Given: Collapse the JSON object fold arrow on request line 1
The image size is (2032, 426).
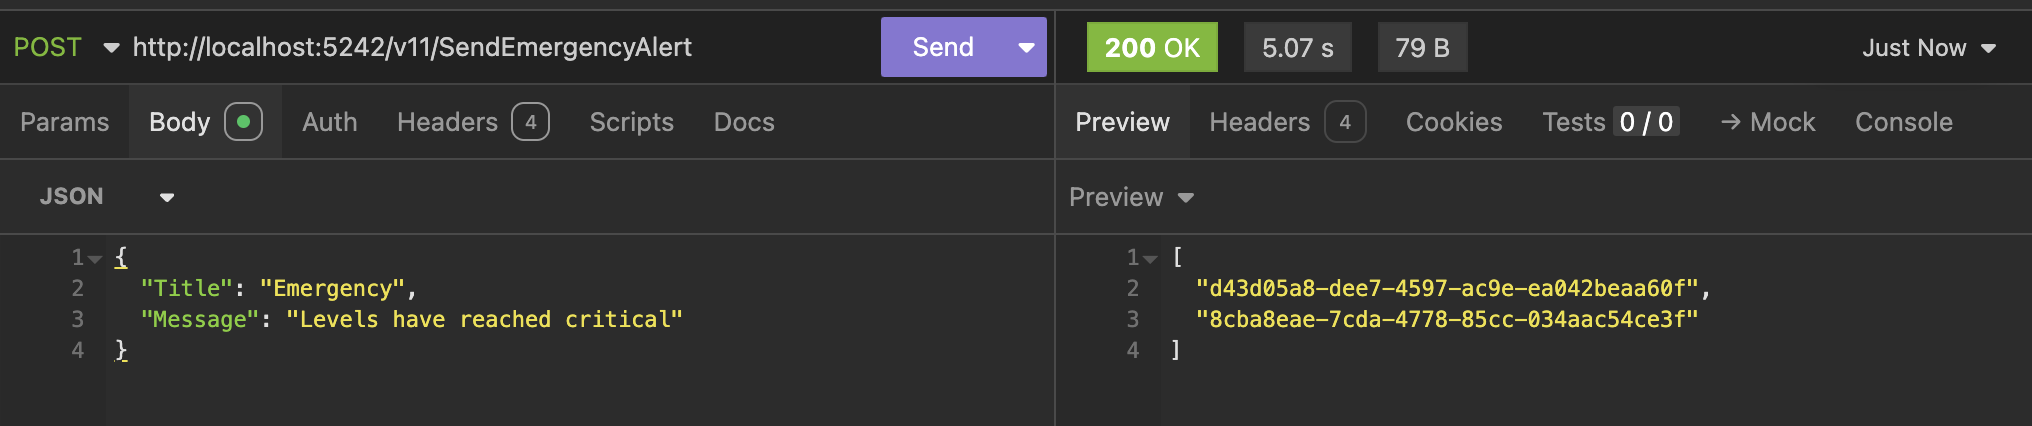Looking at the screenshot, I should pos(95,259).
